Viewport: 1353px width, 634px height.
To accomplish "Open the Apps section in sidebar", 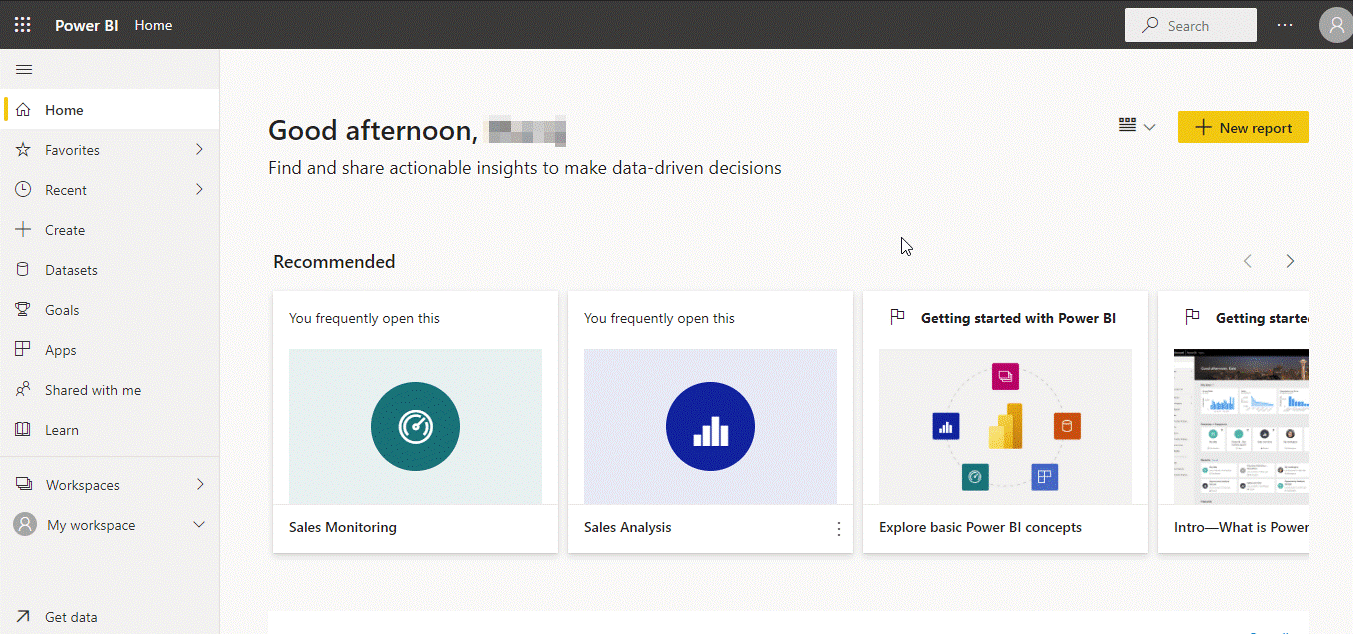I will click(60, 350).
